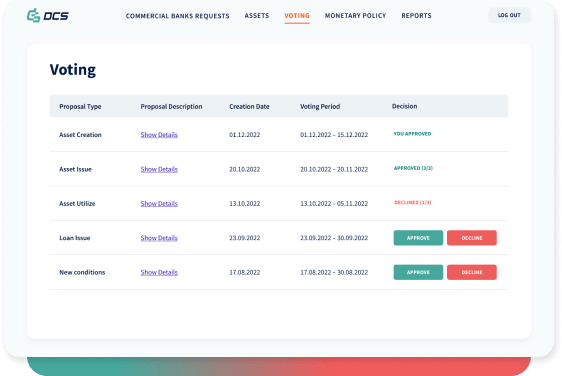Click voting period 23.09.2022 – 30.09.2022
The image size is (562, 376).
pyautogui.click(x=334, y=238)
